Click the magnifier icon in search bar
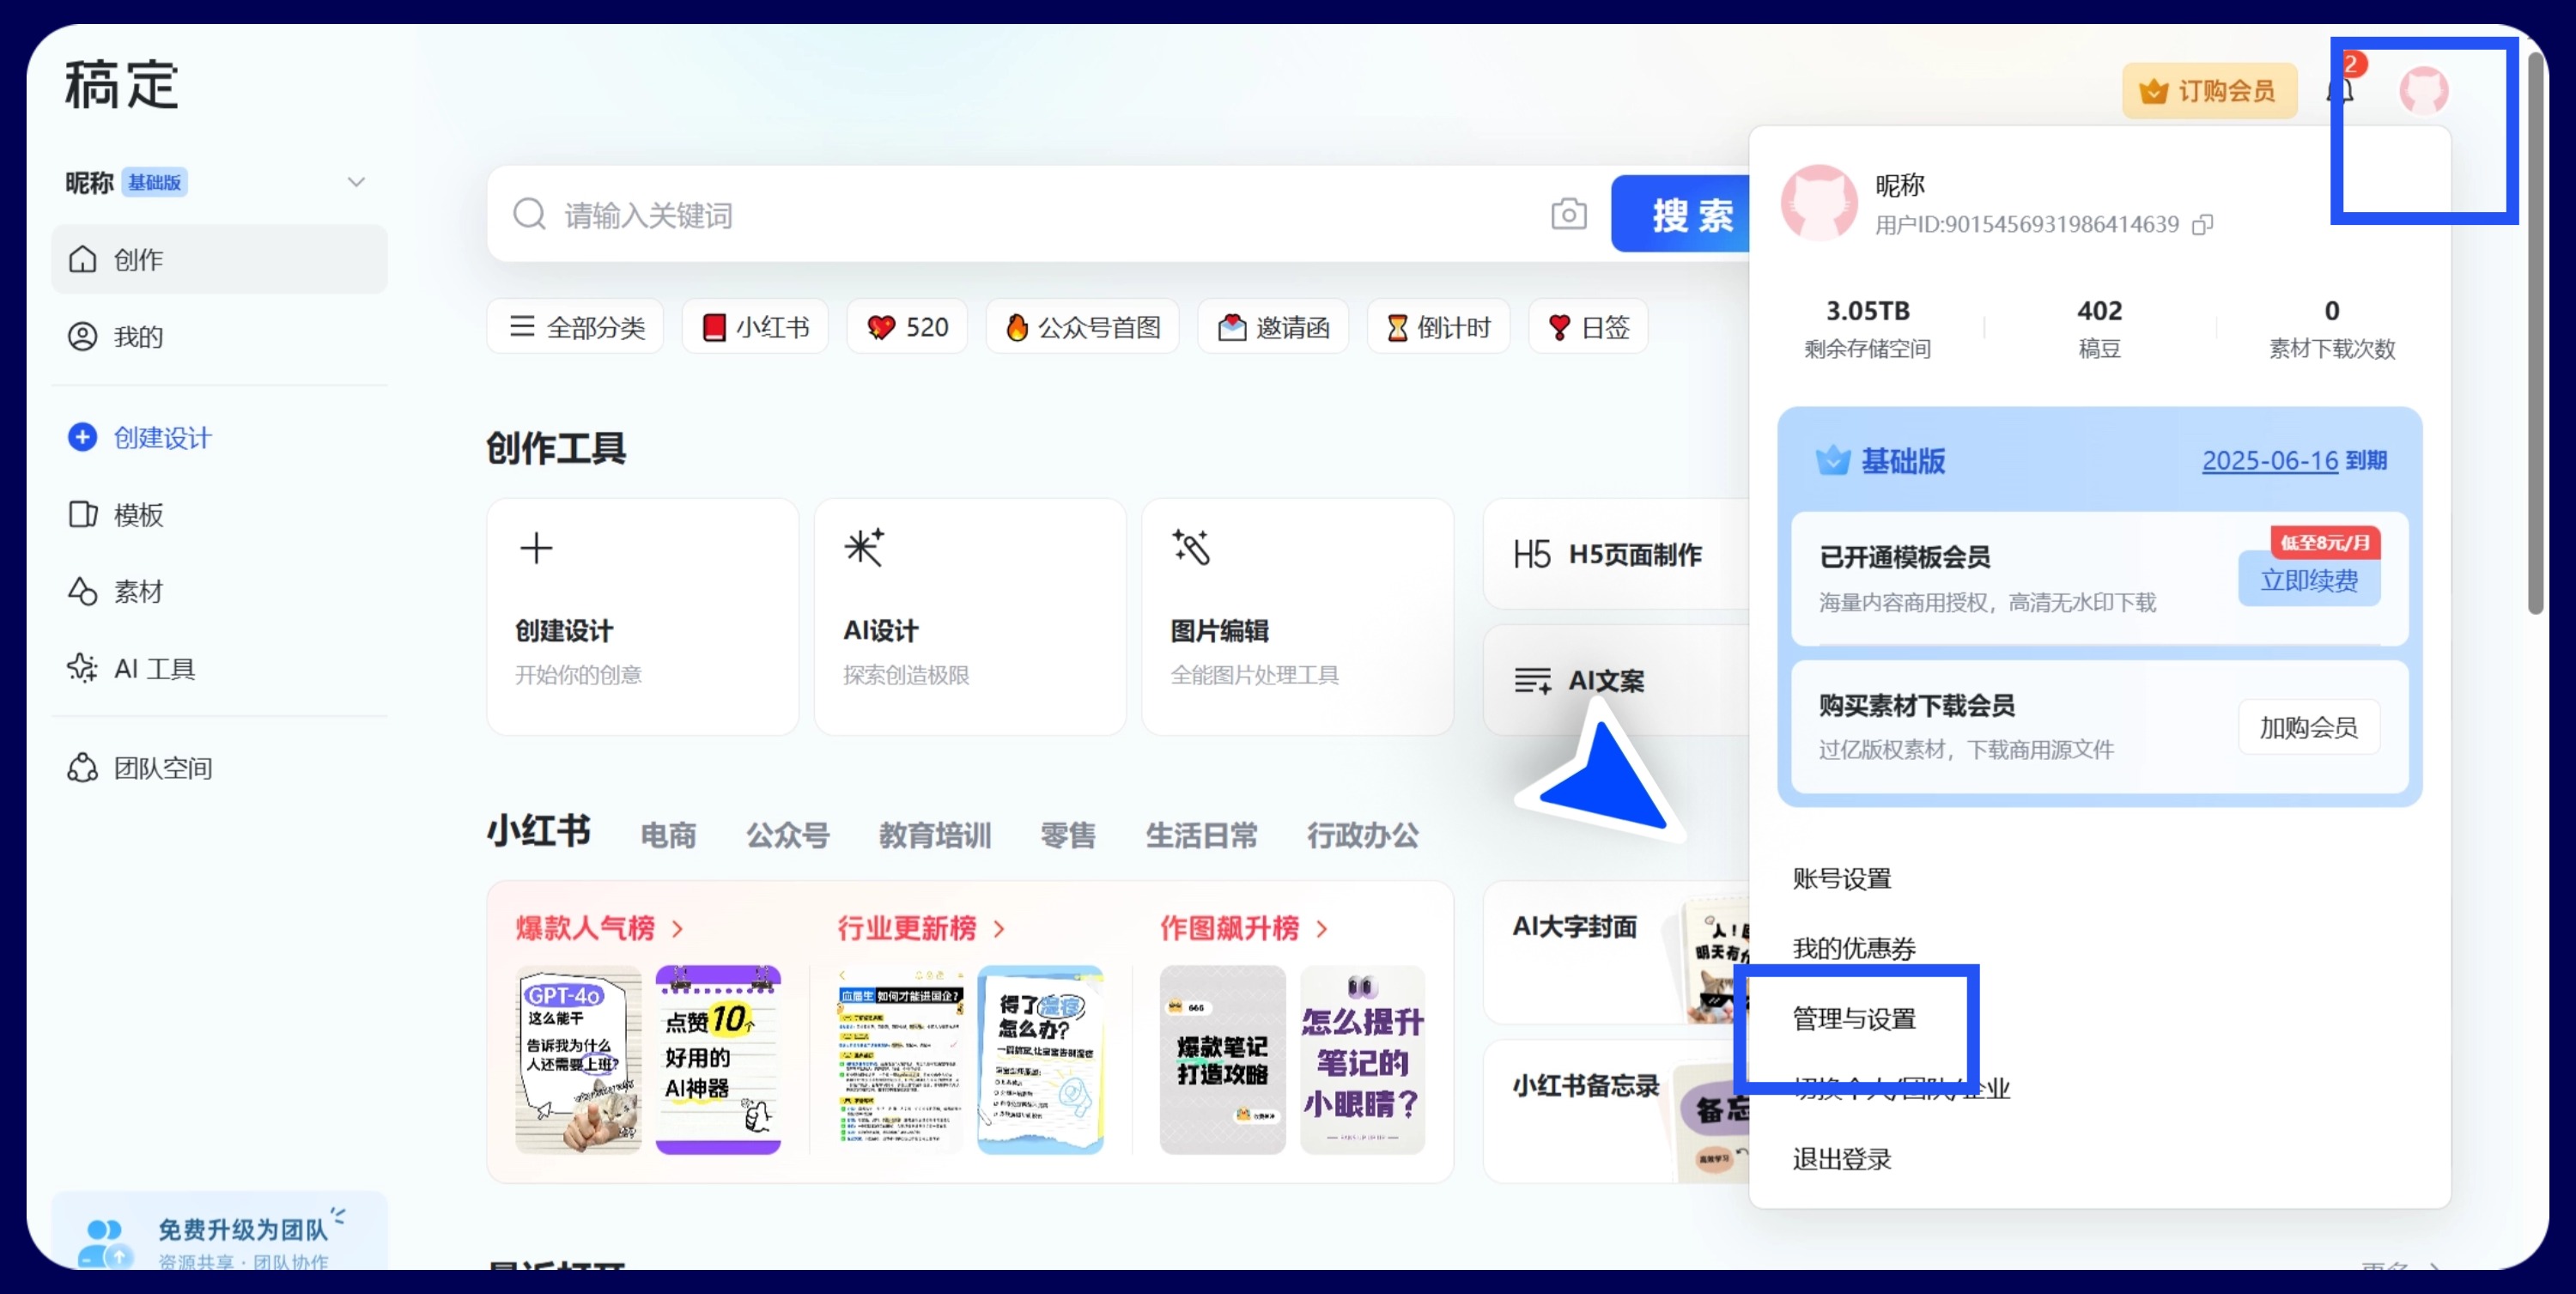The image size is (2576, 1294). (529, 214)
